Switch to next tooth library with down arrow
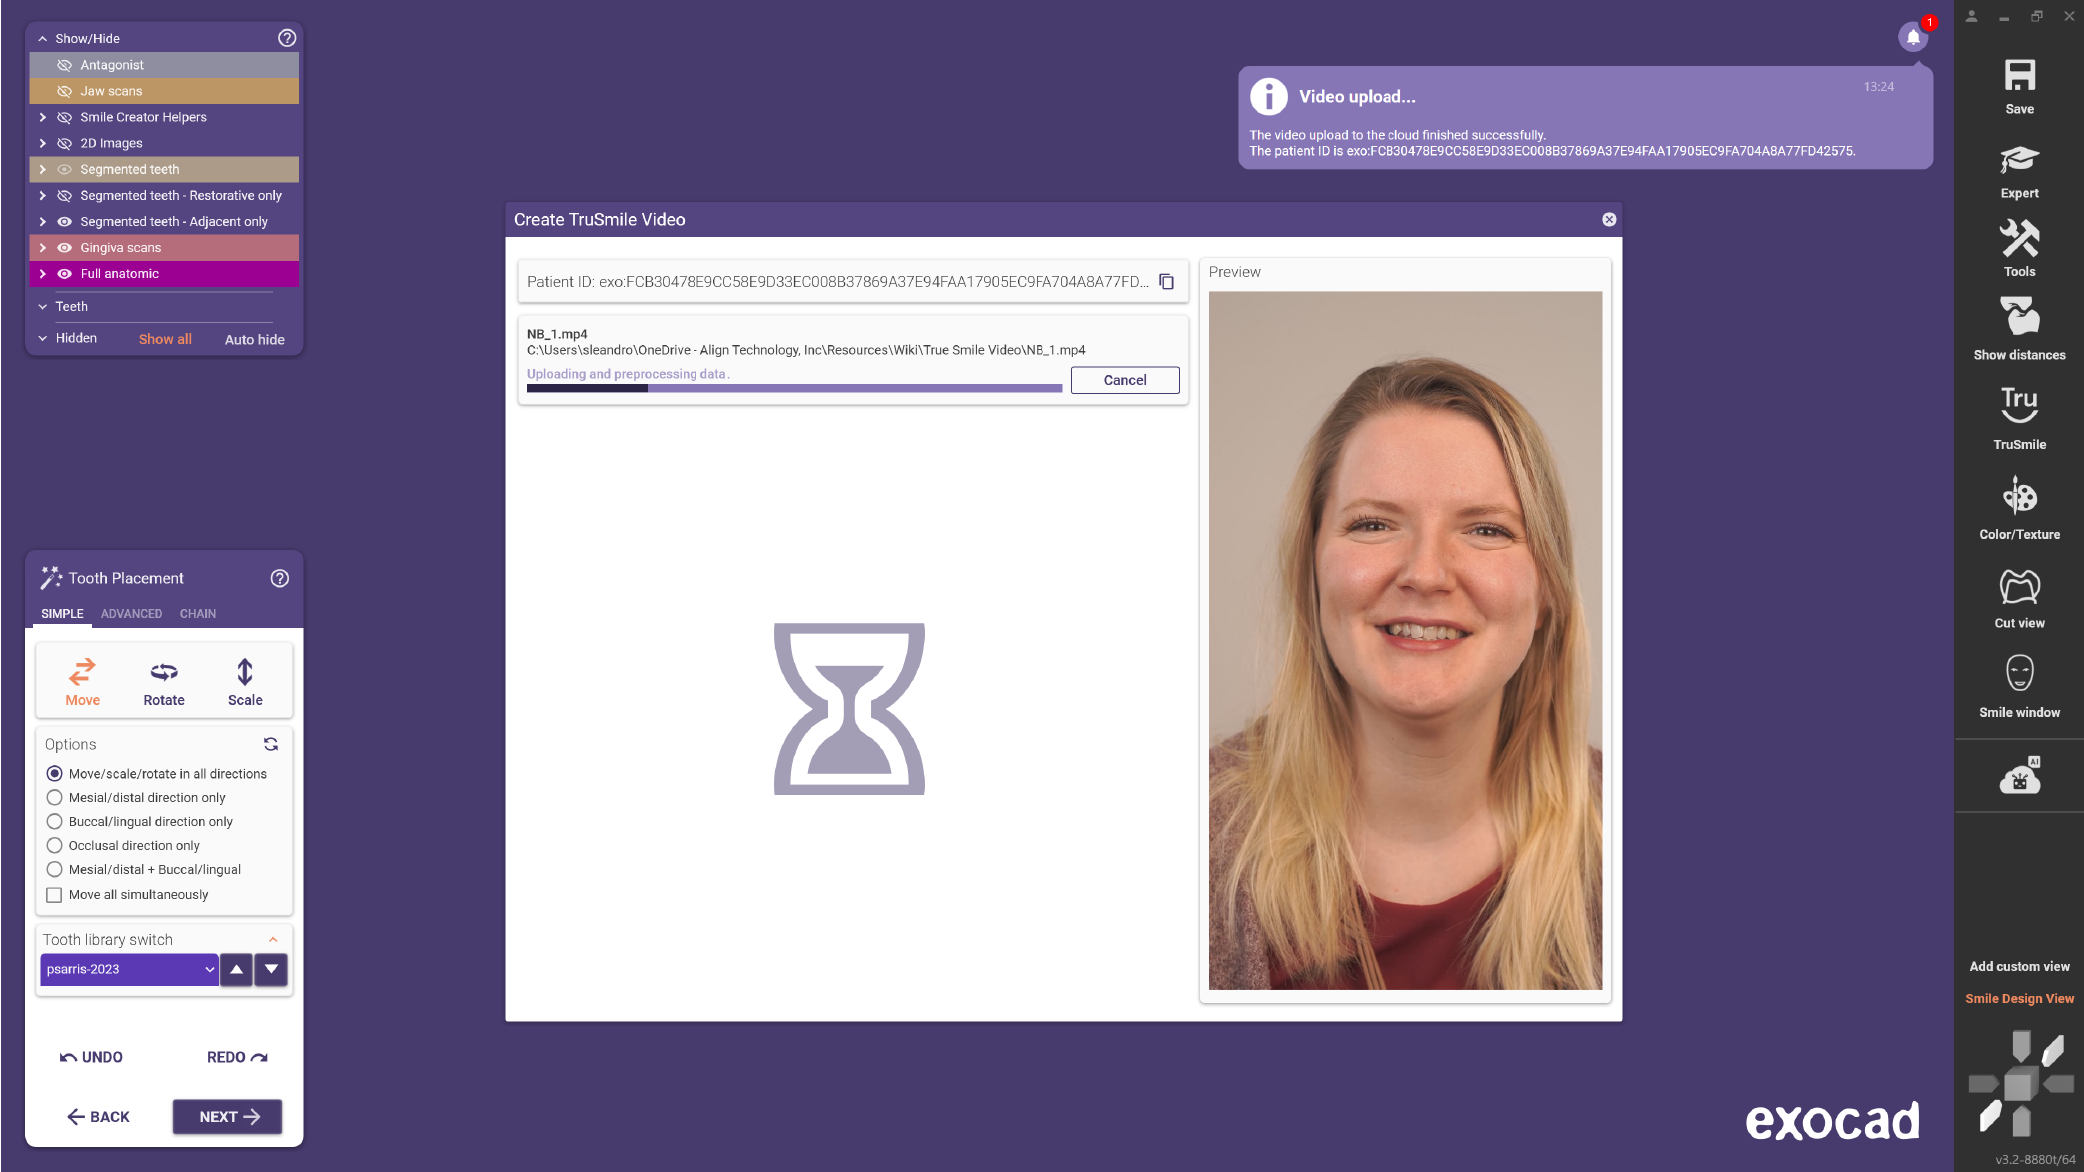The image size is (2084, 1172). click(x=271, y=970)
